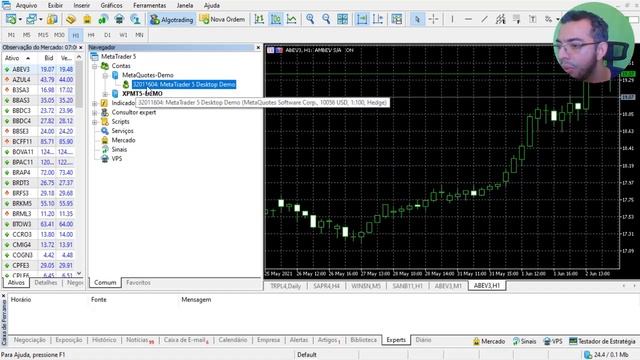The width and height of the screenshot is (640, 360).
Task: Close the Navigator panel
Action: (x=258, y=48)
